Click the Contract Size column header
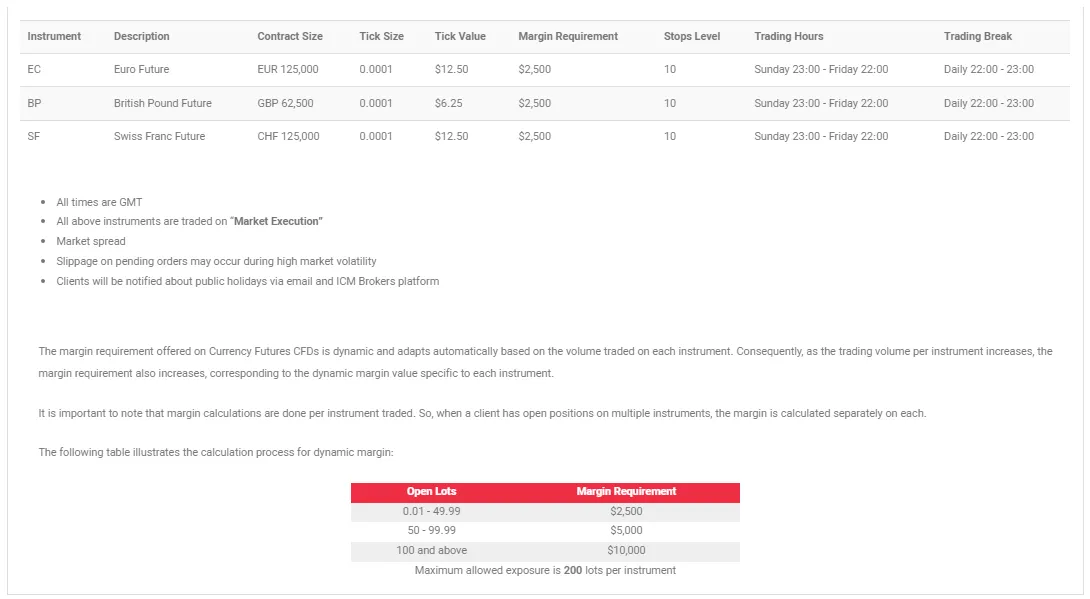Viewport: 1090px width, 599px height. (290, 36)
